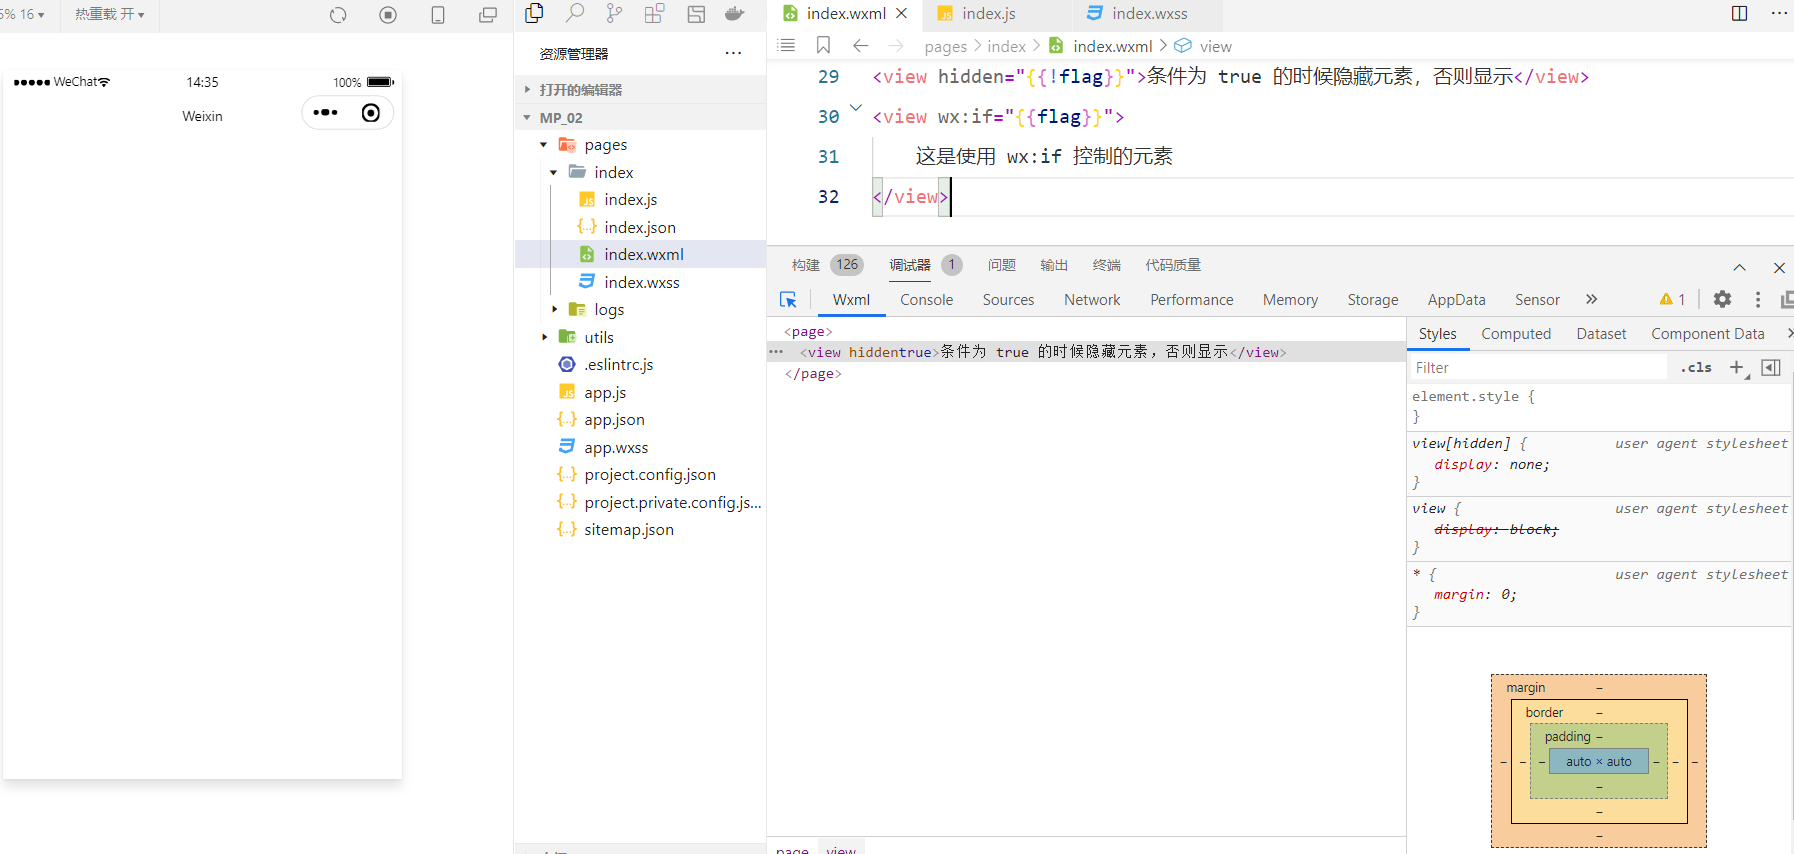
Task: Navigate forward with the right arrow icon
Action: (x=896, y=45)
